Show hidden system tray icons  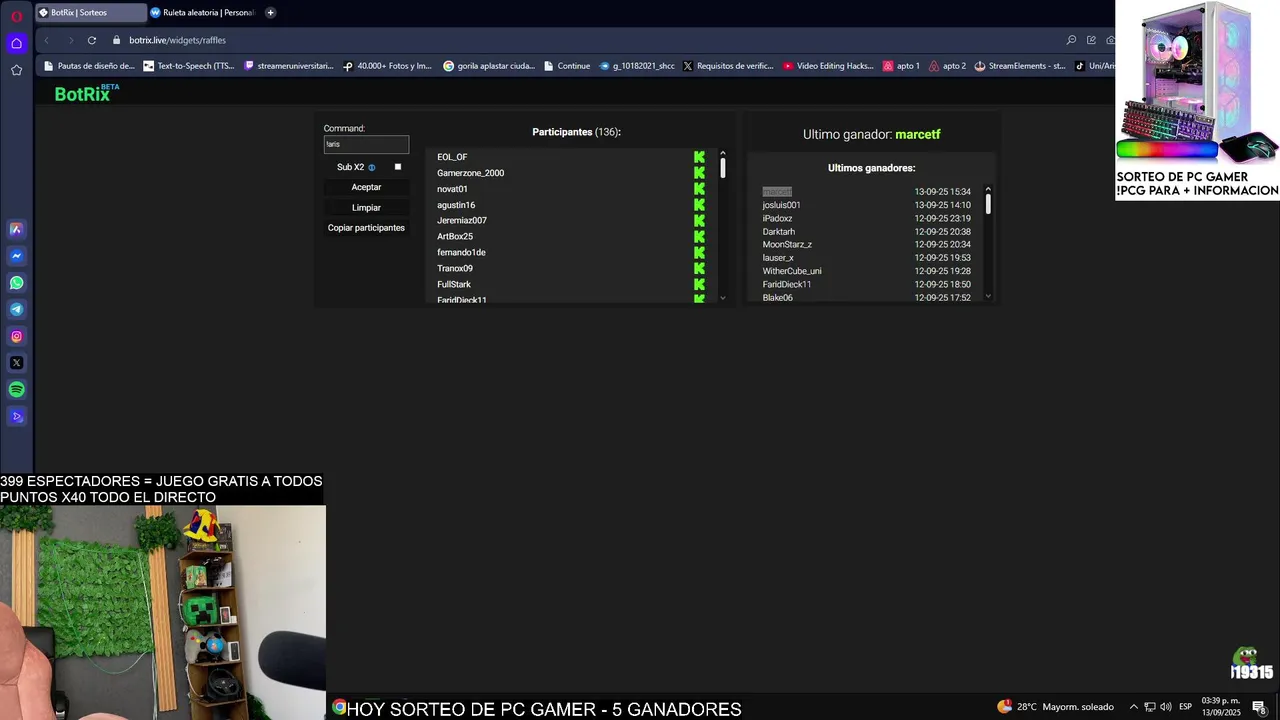pos(1133,707)
